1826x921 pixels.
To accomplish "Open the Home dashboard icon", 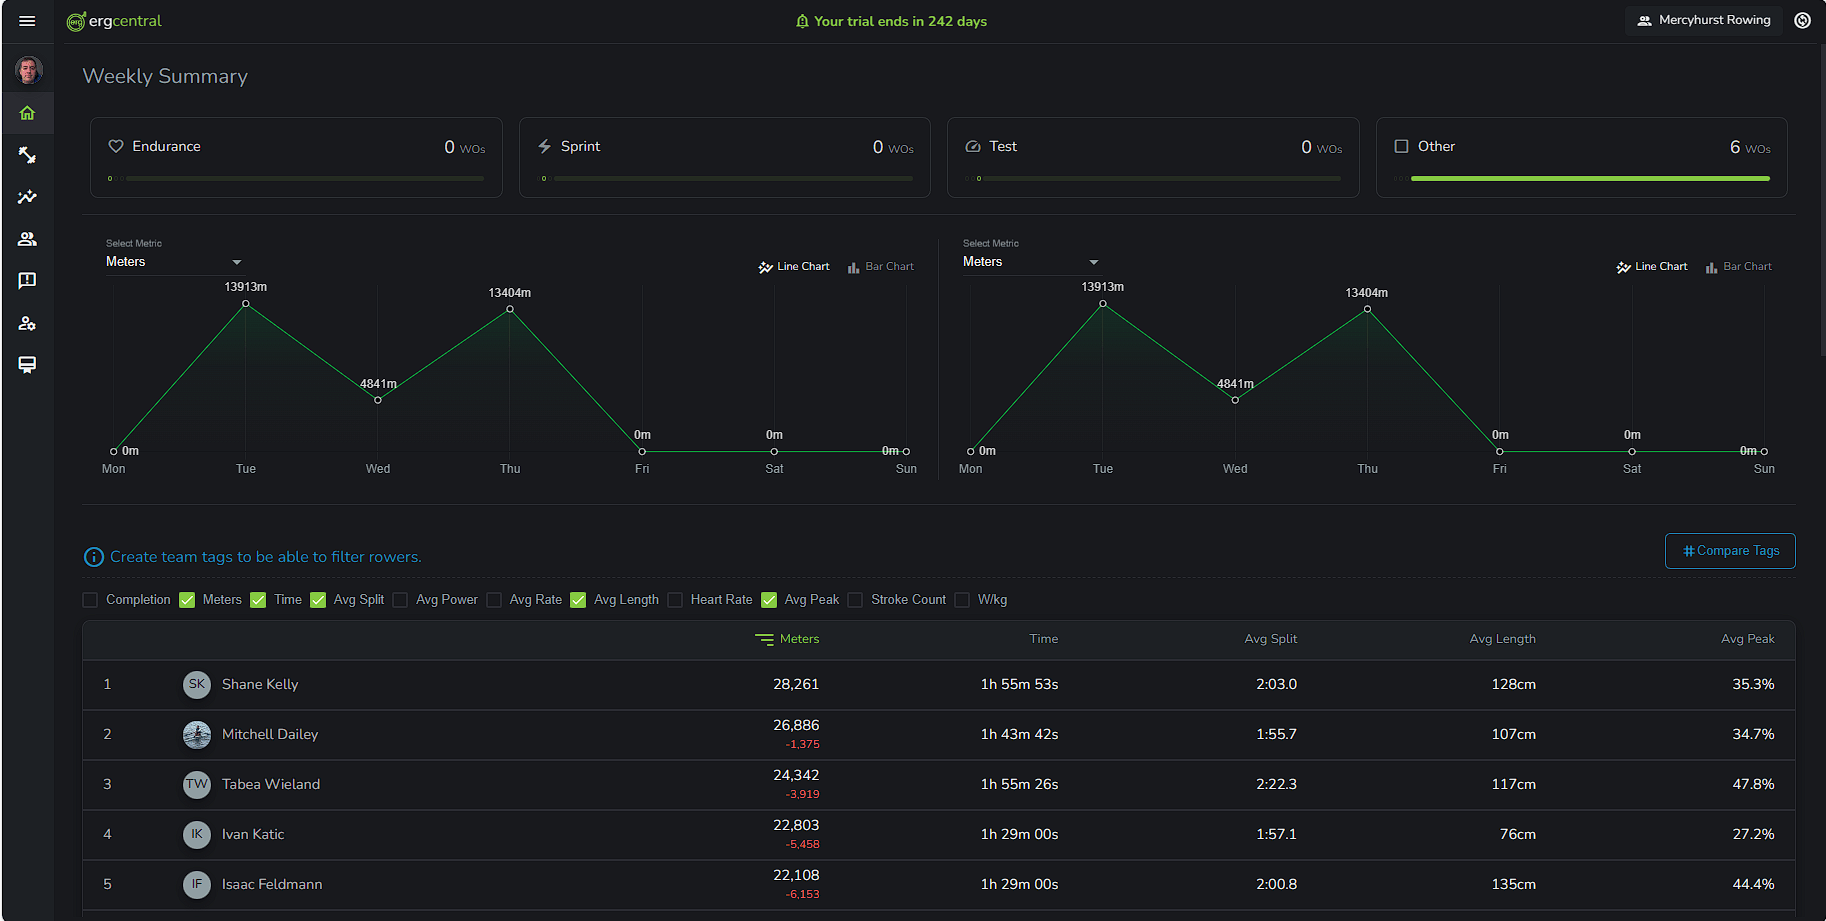I will pyautogui.click(x=27, y=113).
